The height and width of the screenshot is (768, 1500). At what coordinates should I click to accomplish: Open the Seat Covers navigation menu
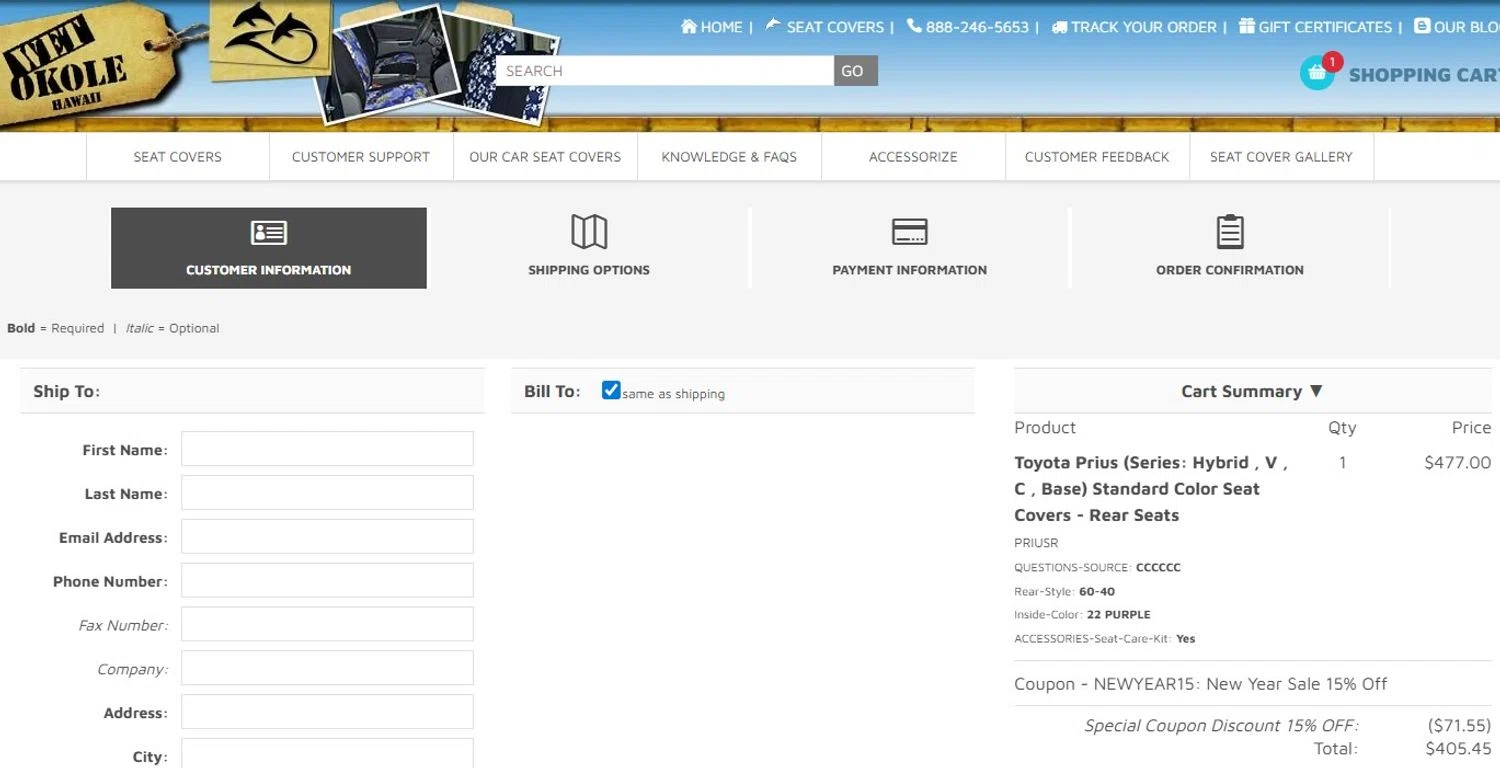coord(178,157)
